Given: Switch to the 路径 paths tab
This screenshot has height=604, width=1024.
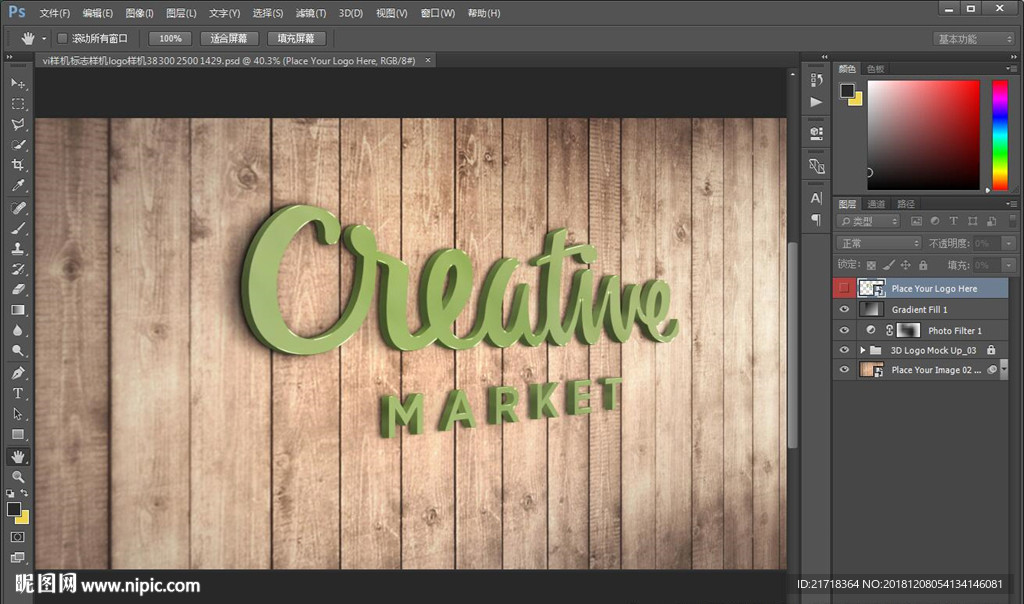Looking at the screenshot, I should tap(906, 204).
